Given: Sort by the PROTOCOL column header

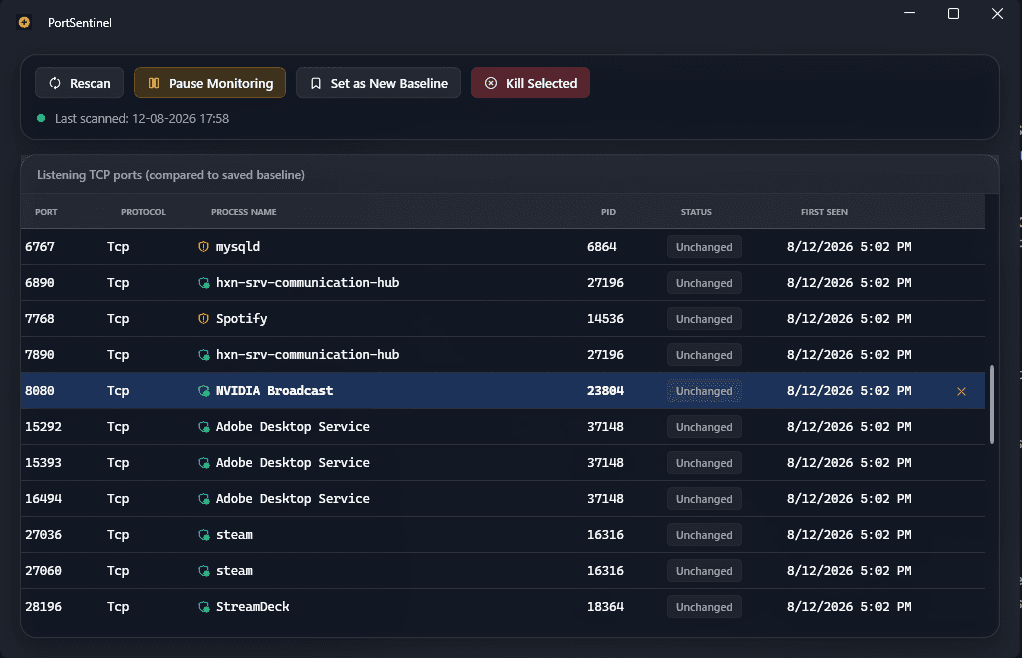Looking at the screenshot, I should point(143,212).
